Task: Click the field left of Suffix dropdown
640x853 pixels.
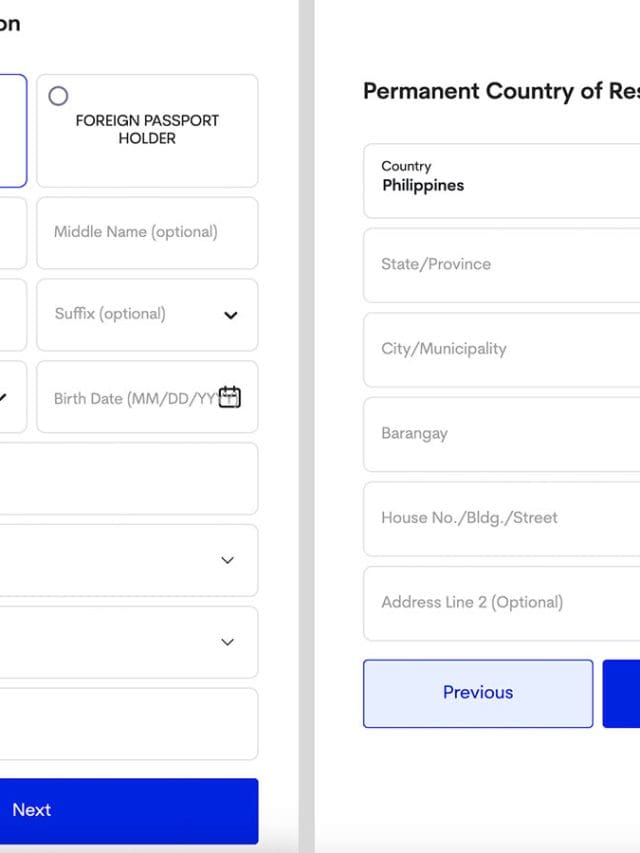Action: pyautogui.click(x=10, y=315)
